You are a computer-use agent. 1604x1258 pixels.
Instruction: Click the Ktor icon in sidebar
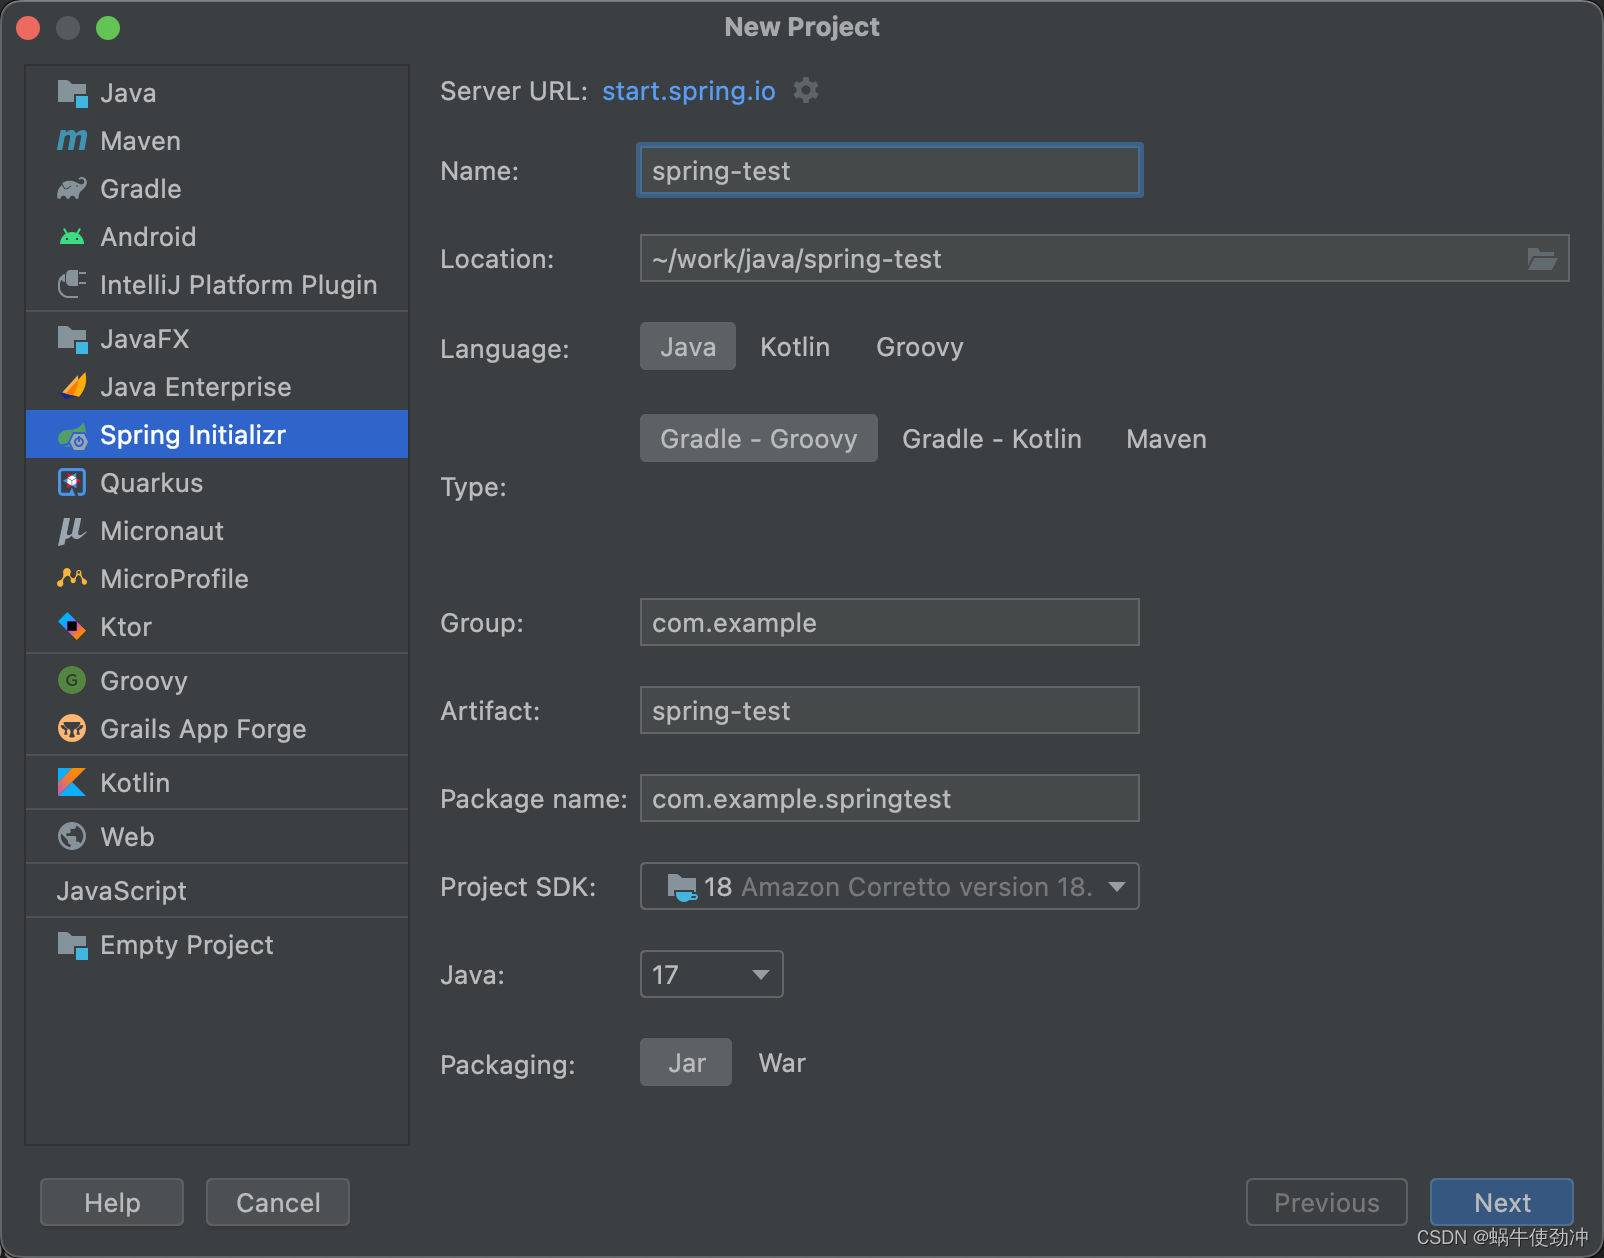pyautogui.click(x=72, y=627)
